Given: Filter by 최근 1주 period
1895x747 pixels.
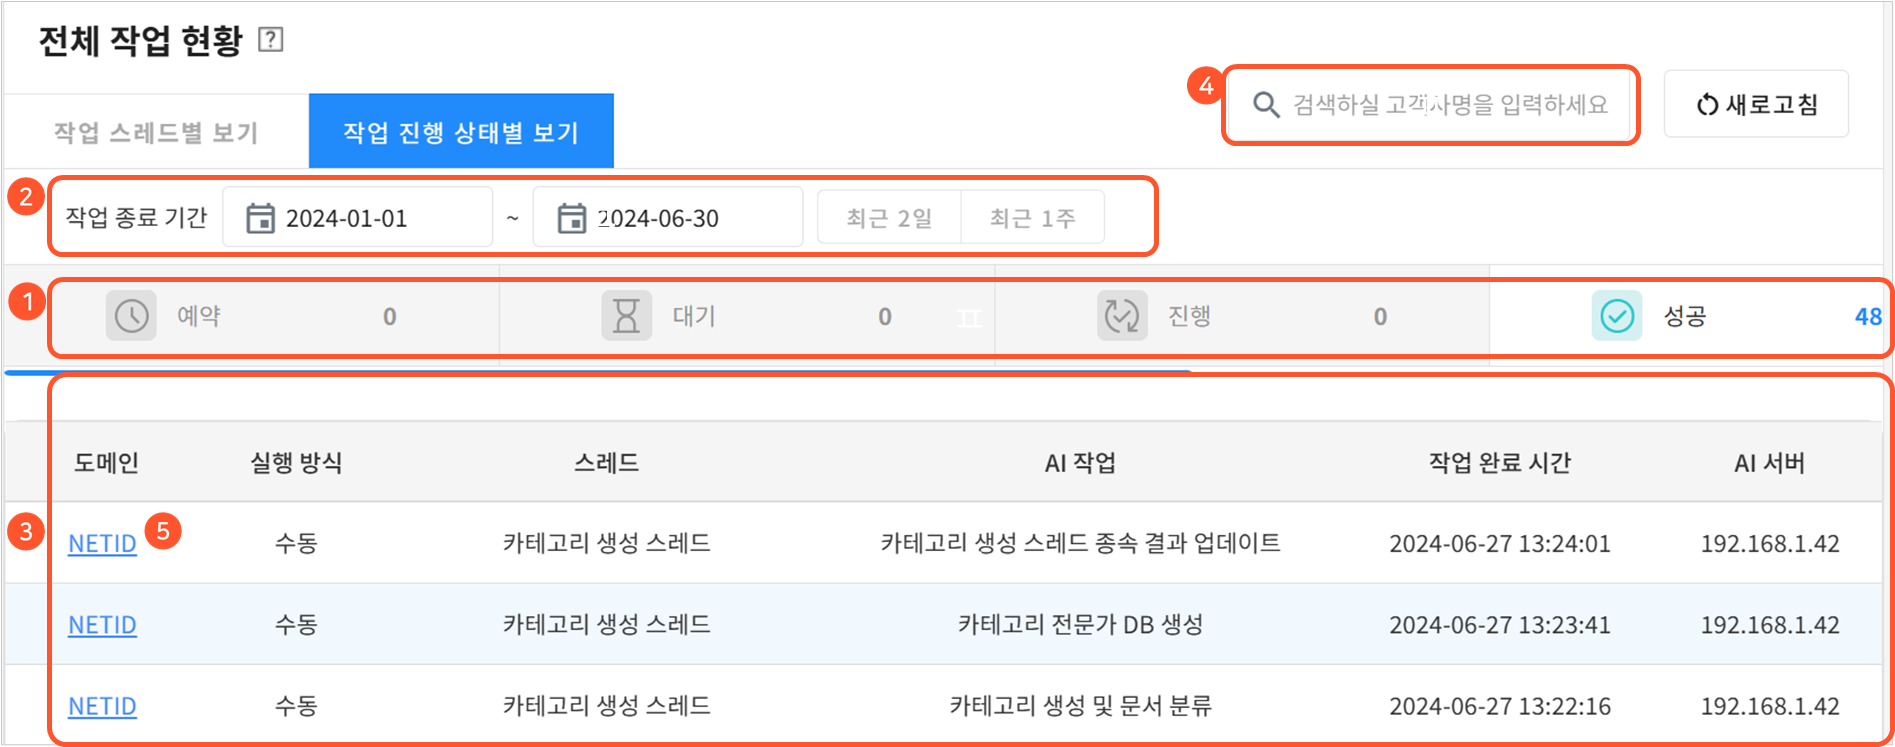Looking at the screenshot, I should coord(1032,218).
